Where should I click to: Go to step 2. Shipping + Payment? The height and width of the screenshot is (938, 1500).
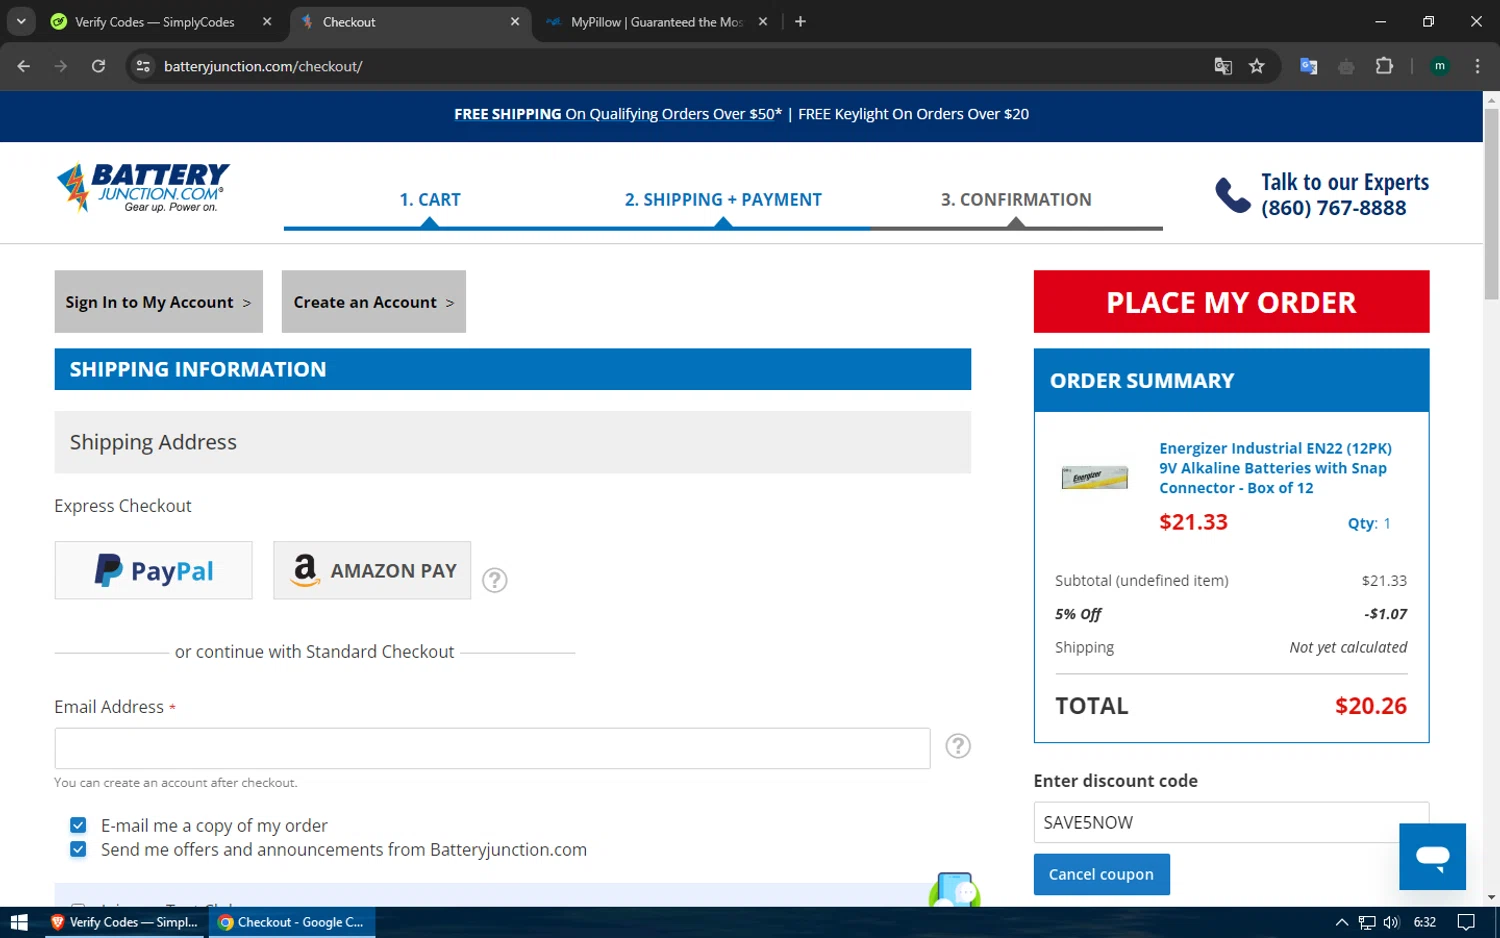[x=723, y=199]
